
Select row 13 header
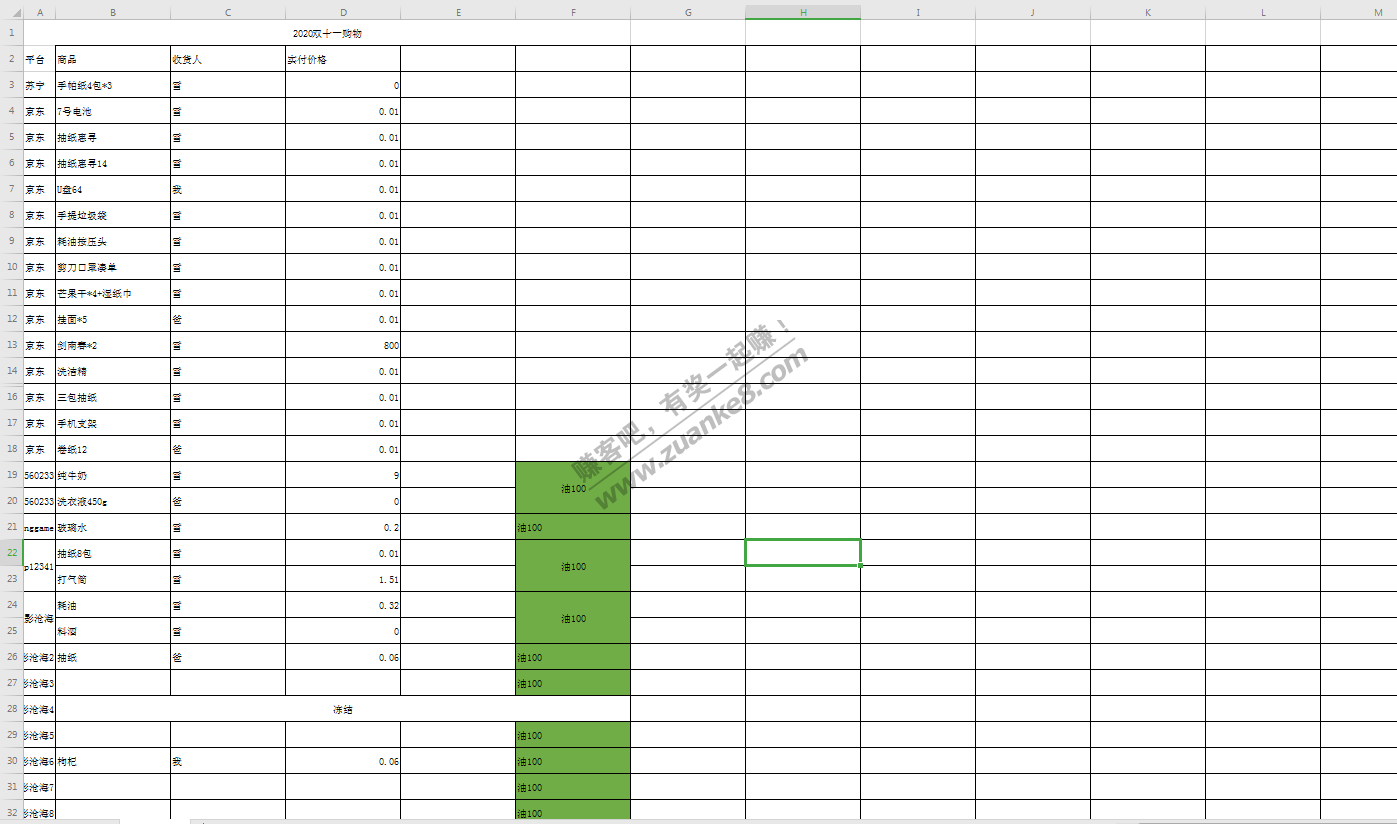[x=12, y=345]
